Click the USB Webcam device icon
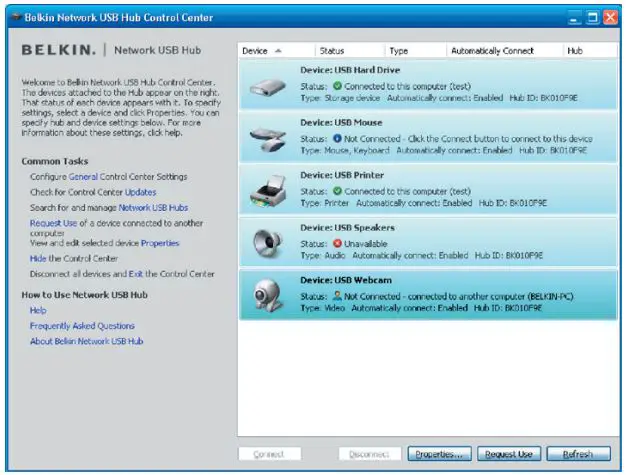The image size is (626, 475). (268, 296)
